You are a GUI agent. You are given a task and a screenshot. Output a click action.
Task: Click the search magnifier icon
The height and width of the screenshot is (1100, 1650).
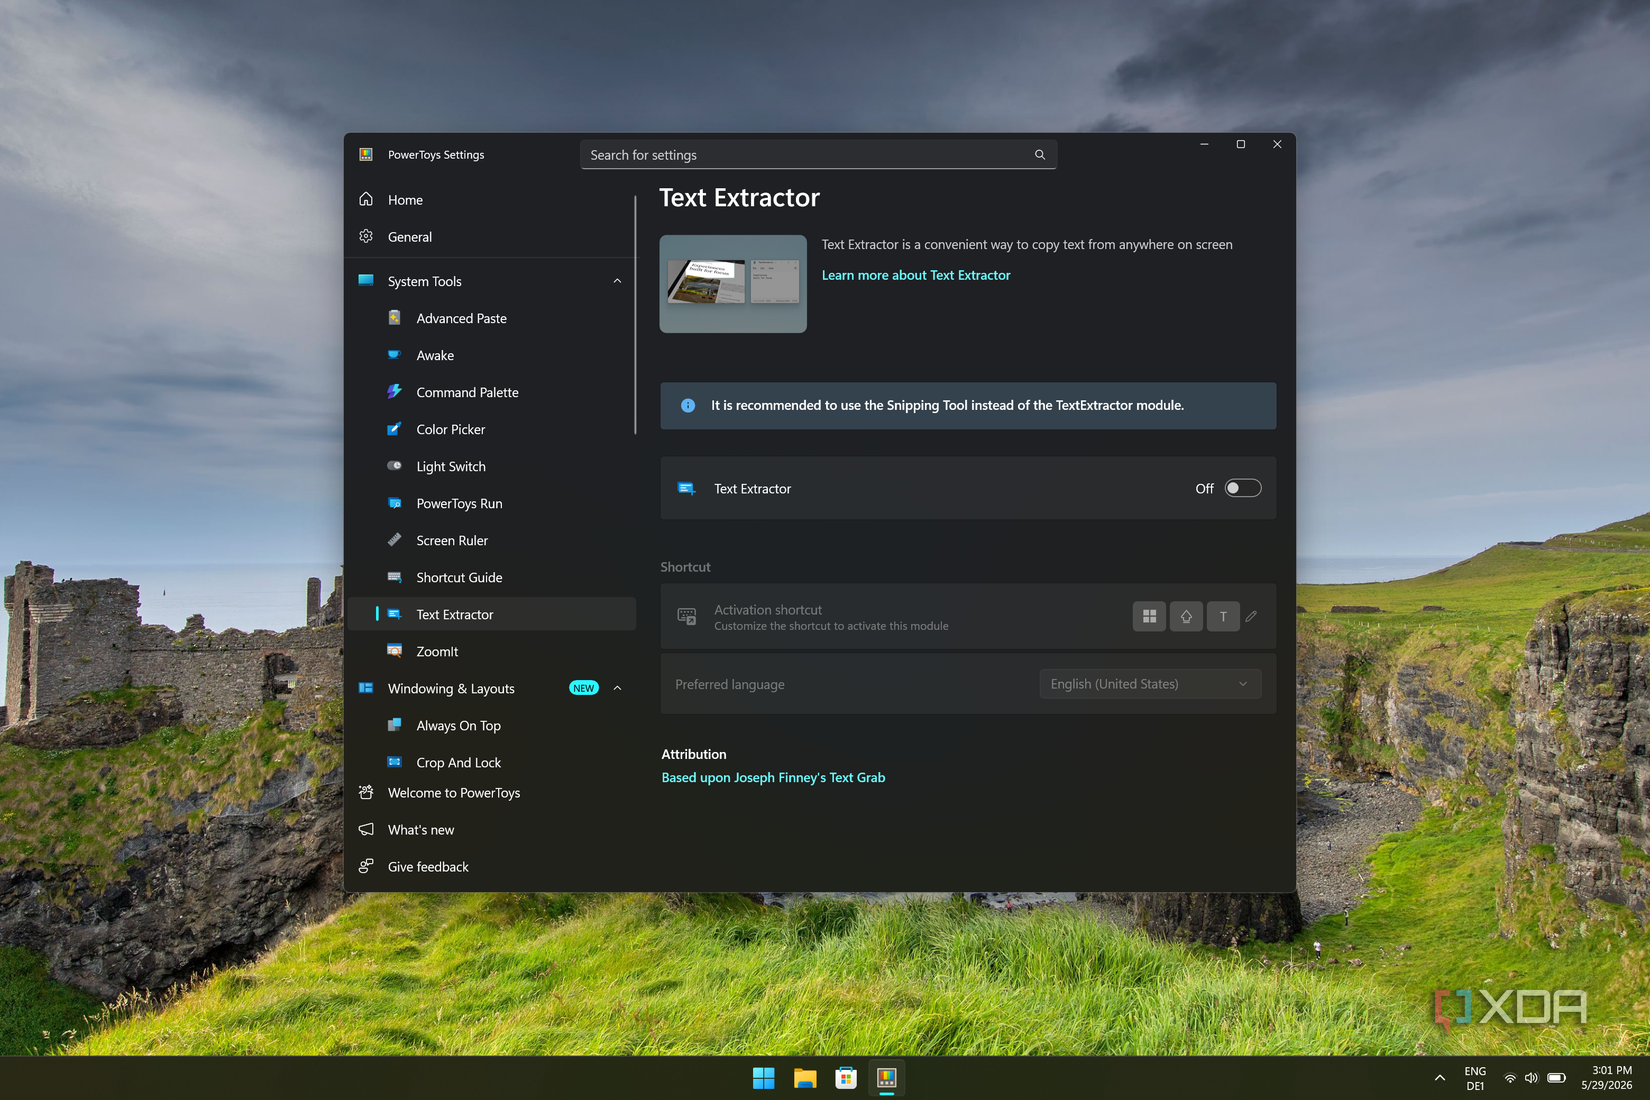point(1040,155)
